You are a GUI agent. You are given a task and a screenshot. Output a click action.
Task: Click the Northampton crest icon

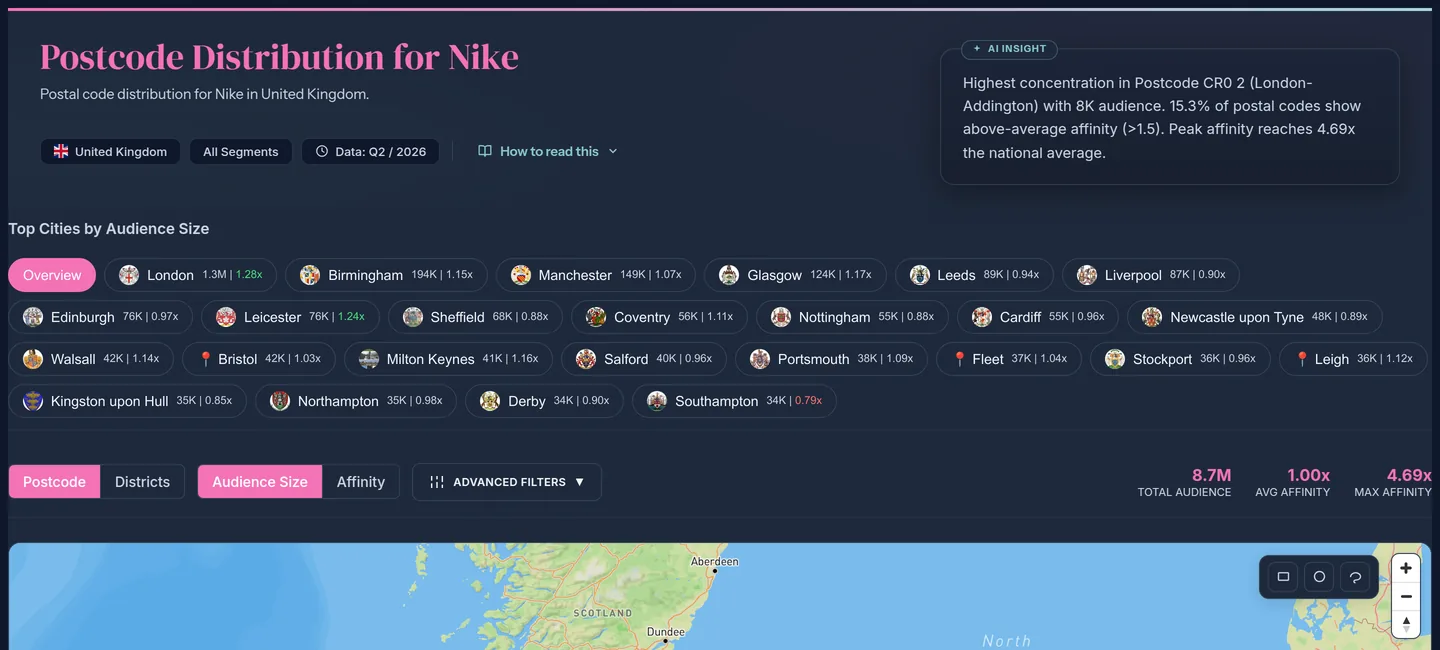(280, 401)
